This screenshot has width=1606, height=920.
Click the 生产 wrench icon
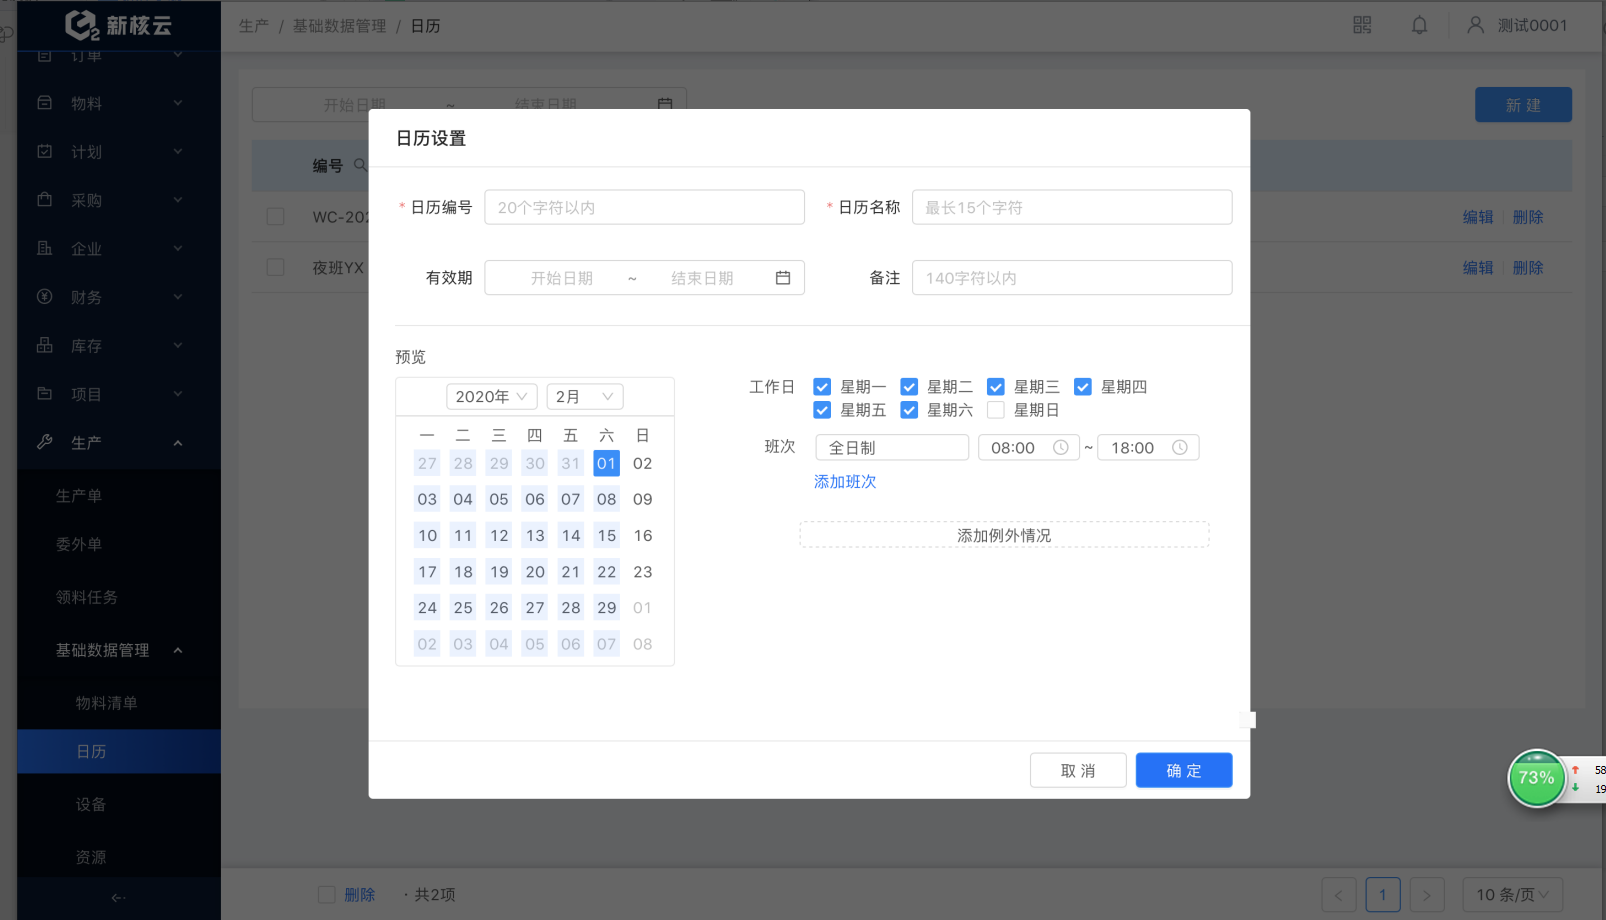coord(45,442)
